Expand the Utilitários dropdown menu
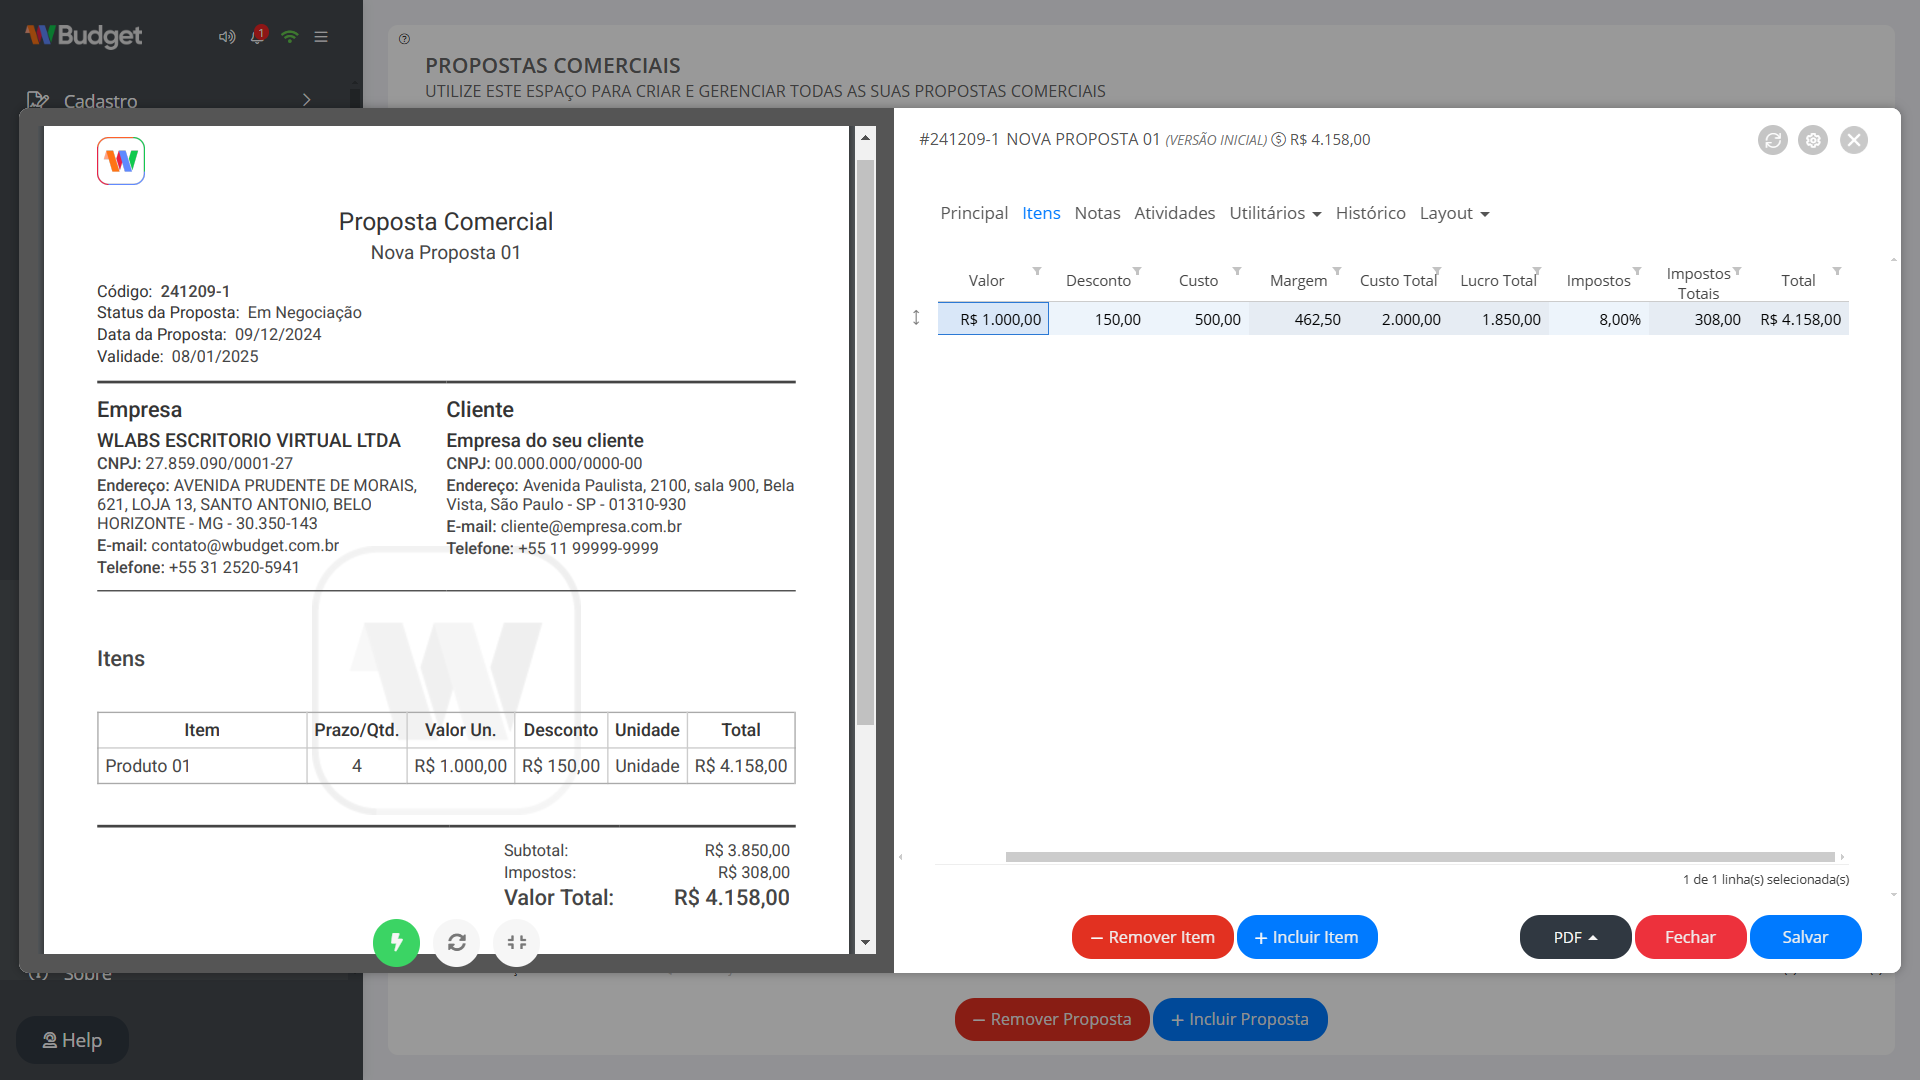The image size is (1920, 1080). [1275, 213]
